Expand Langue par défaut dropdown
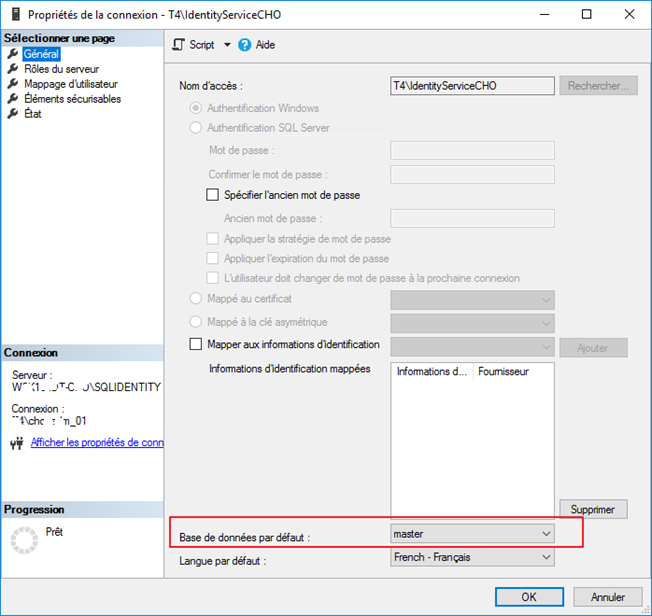 click(472, 558)
